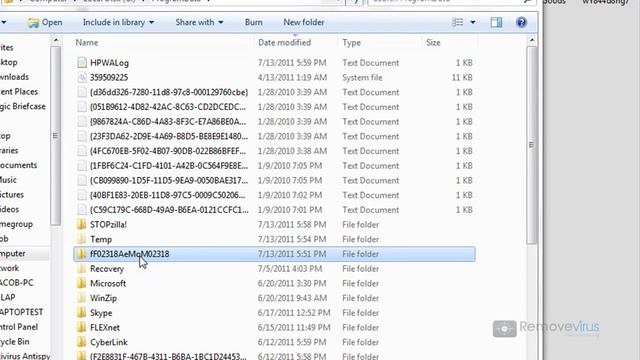Click the FLEXnet folder name
Screen dimensions: 640x360
point(105,327)
